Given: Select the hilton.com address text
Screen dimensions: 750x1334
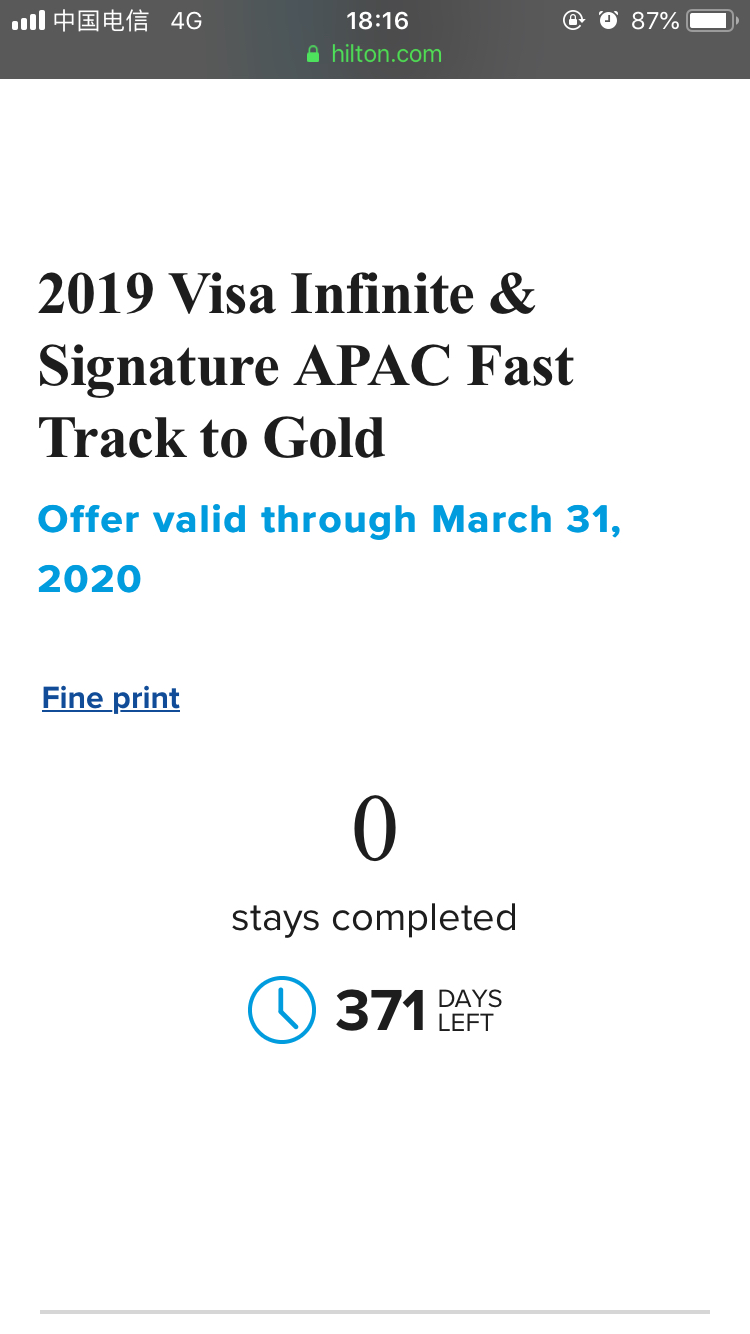Looking at the screenshot, I should click(387, 54).
